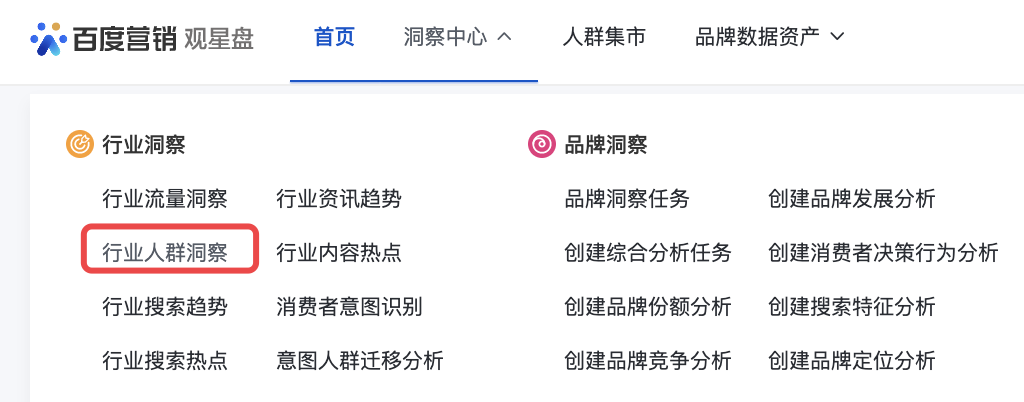Select 行业人群洞察 menu entry
This screenshot has width=1024, height=402.
tap(165, 253)
